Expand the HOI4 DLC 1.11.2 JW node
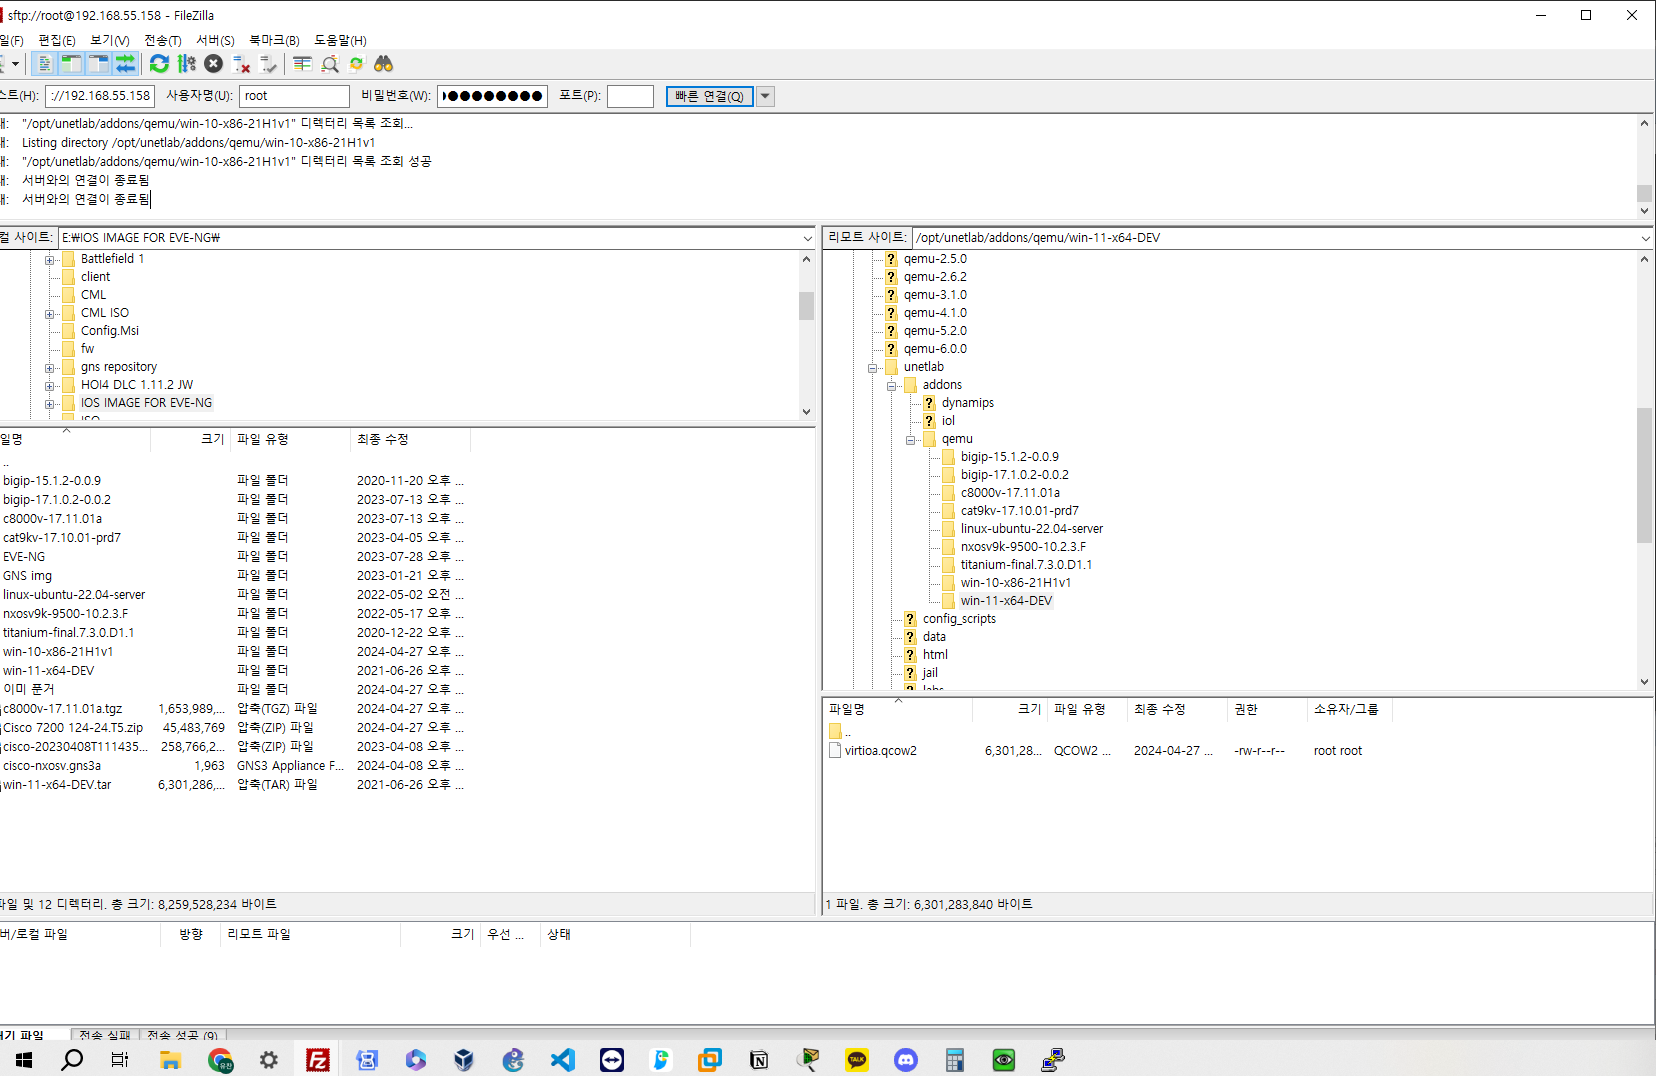This screenshot has width=1656, height=1076. click(50, 386)
